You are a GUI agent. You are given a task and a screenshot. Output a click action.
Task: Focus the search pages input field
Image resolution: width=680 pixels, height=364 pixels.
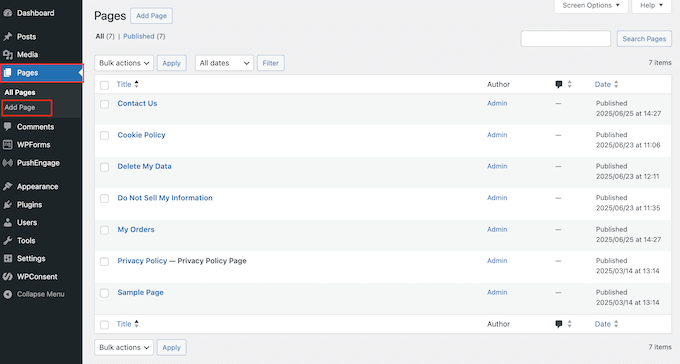[x=566, y=39]
